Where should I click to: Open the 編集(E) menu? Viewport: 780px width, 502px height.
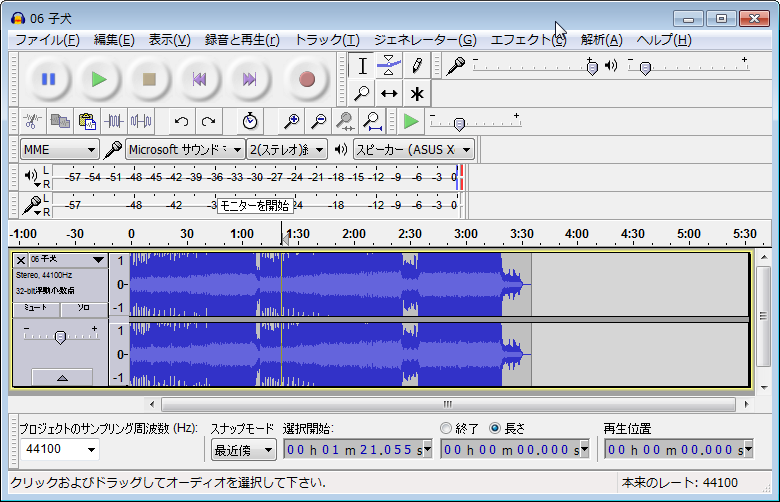pyautogui.click(x=114, y=40)
